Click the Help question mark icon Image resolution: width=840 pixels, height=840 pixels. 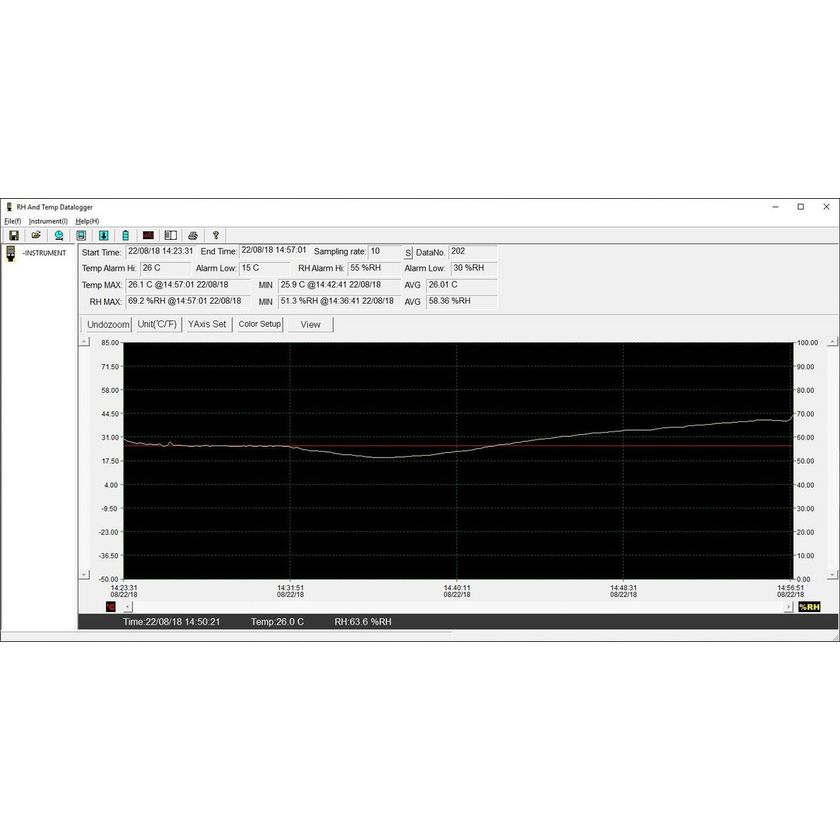point(215,235)
